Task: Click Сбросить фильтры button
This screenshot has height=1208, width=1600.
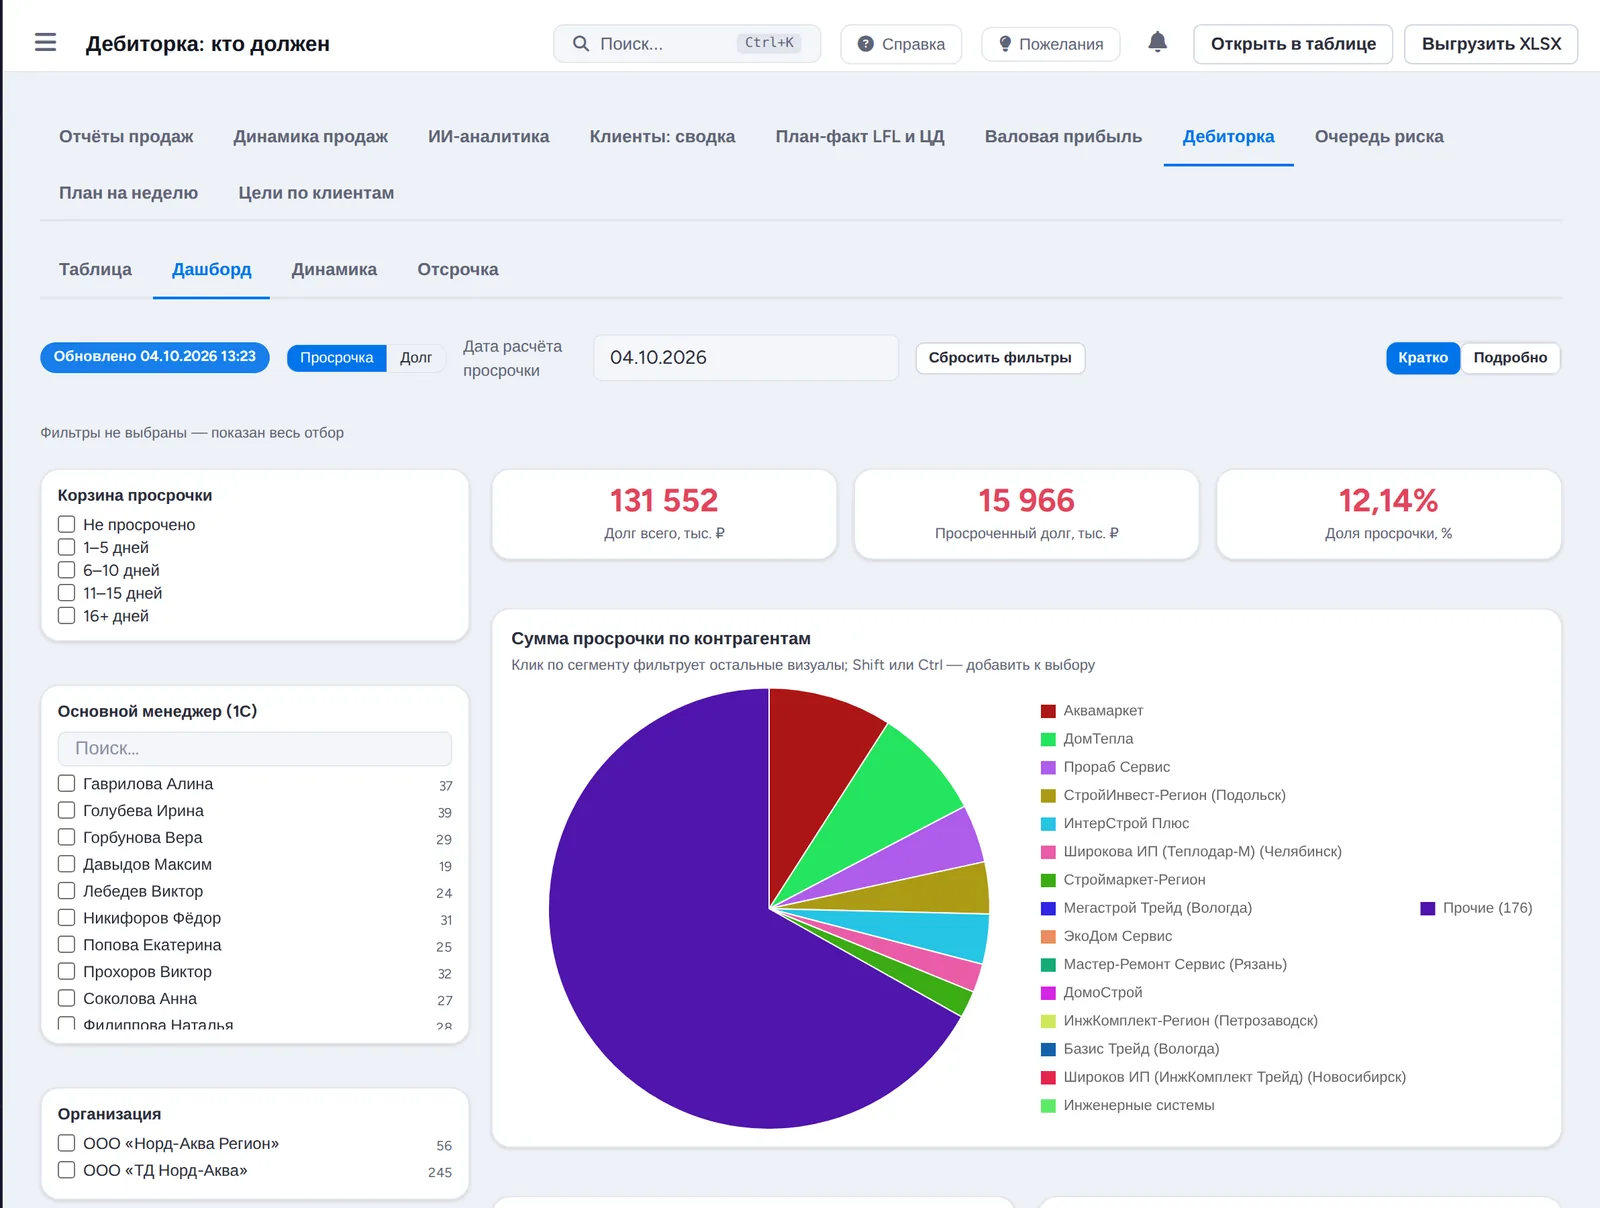Action: coord(1000,358)
